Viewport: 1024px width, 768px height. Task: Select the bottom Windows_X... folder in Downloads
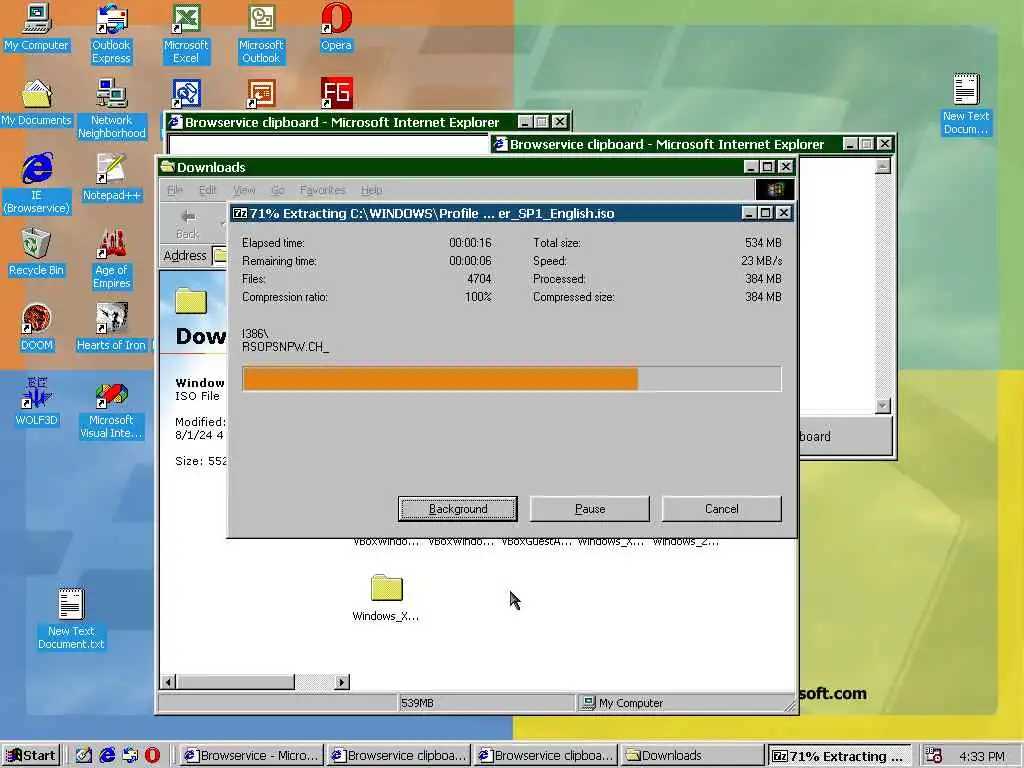pyautogui.click(x=386, y=598)
